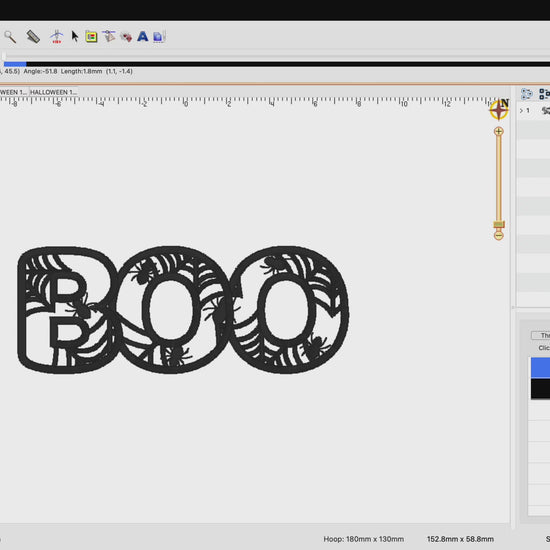Click the red stitch edit tool icon
This screenshot has width=550, height=550.
click(x=126, y=37)
